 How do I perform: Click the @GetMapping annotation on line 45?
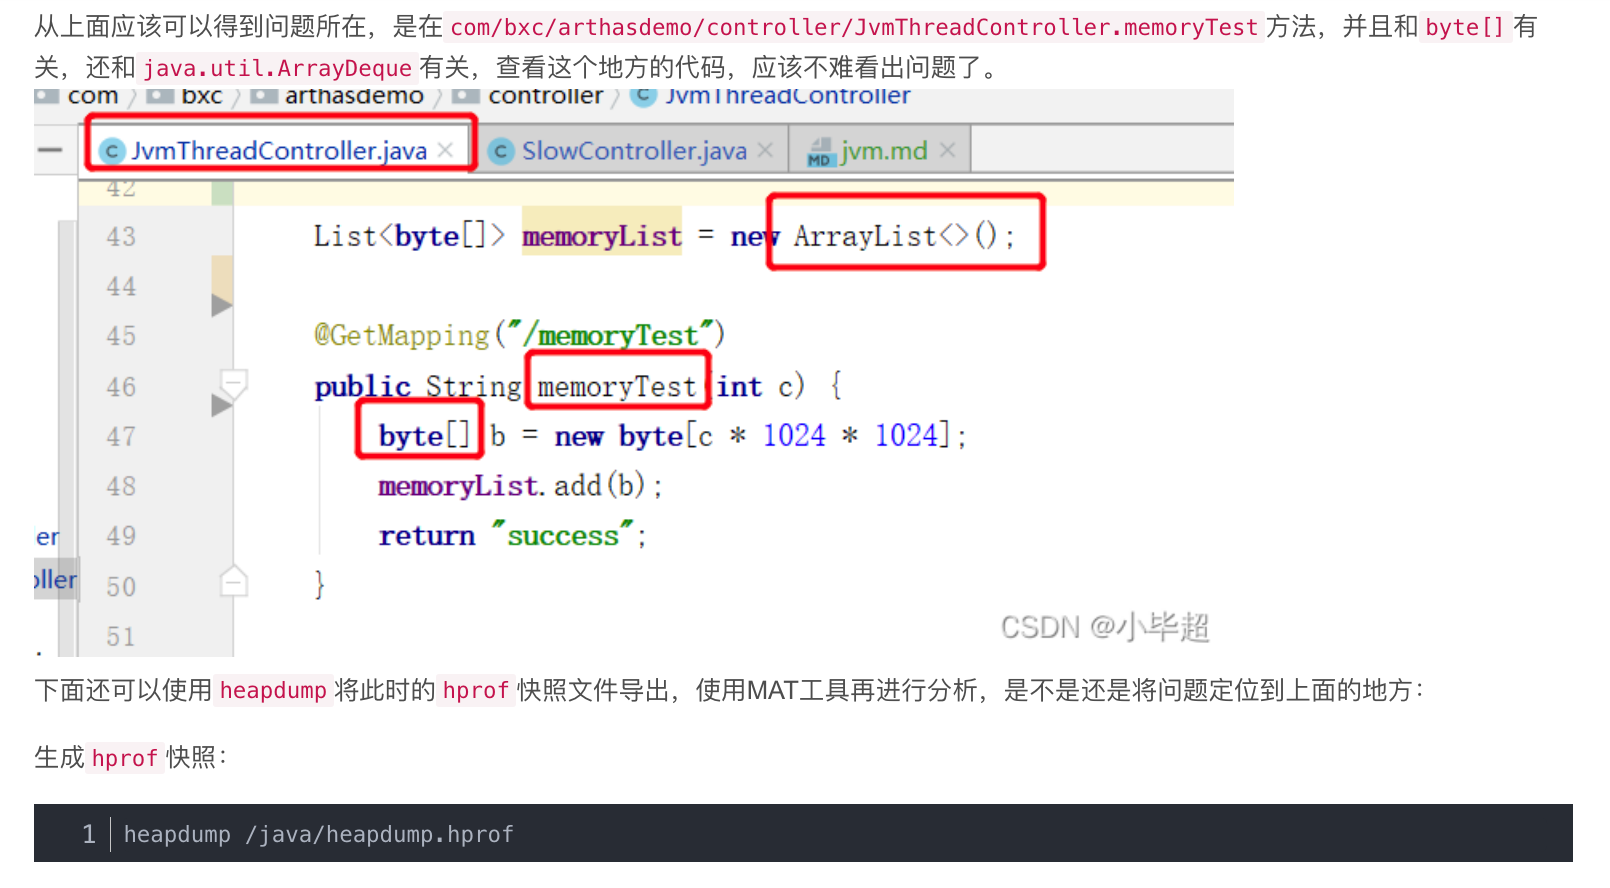[x=402, y=335]
